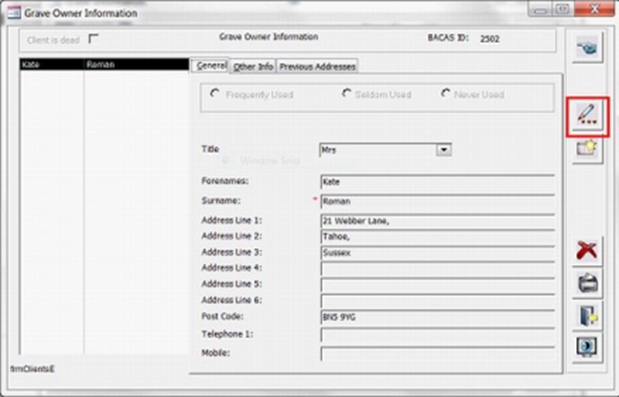
Task: Click the new record sparkle icon
Action: [x=587, y=149]
